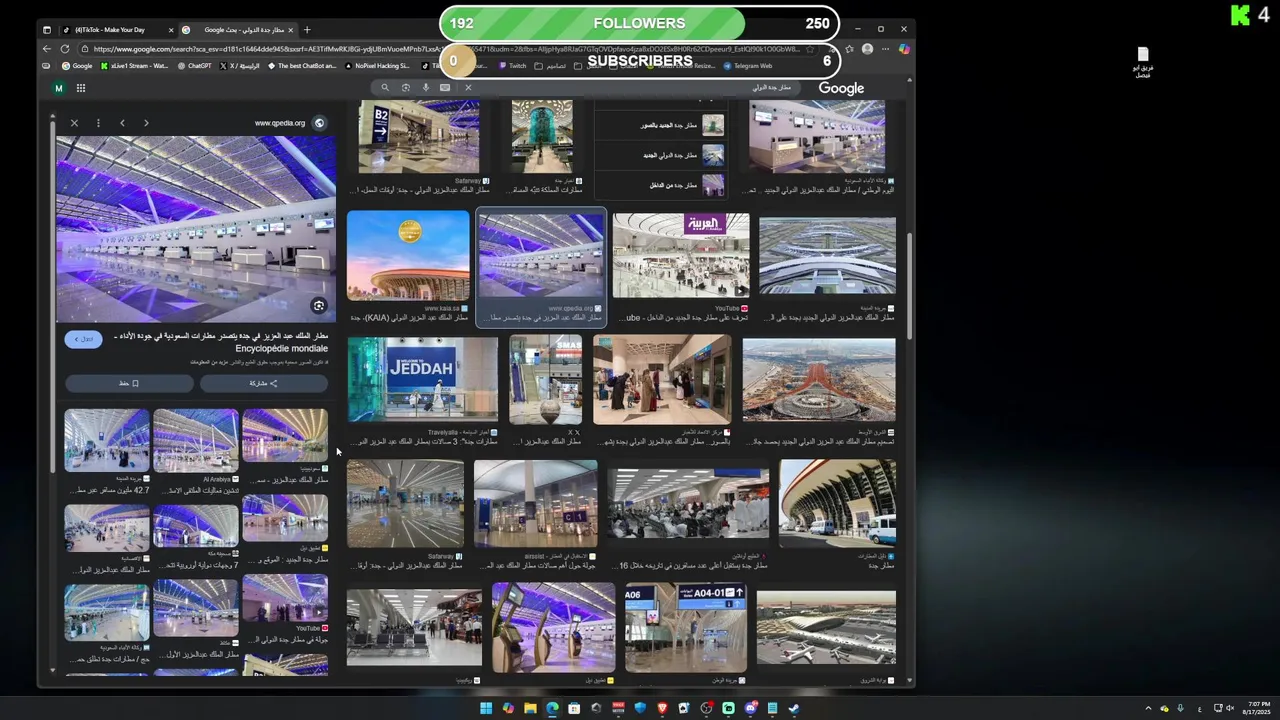Open the ChatGPT bookmark
This screenshot has height=720, width=1280.
pos(195,66)
